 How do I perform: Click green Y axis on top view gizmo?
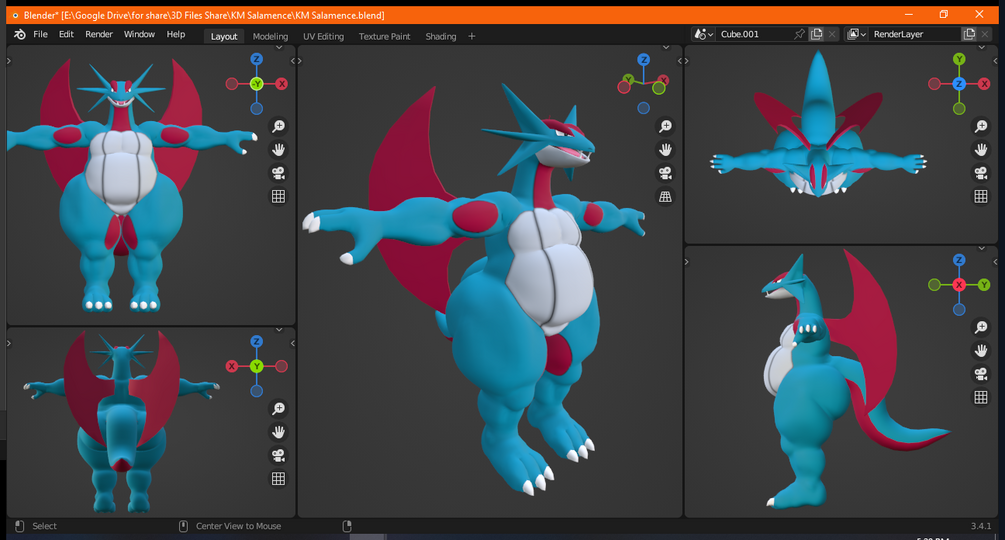[959, 60]
